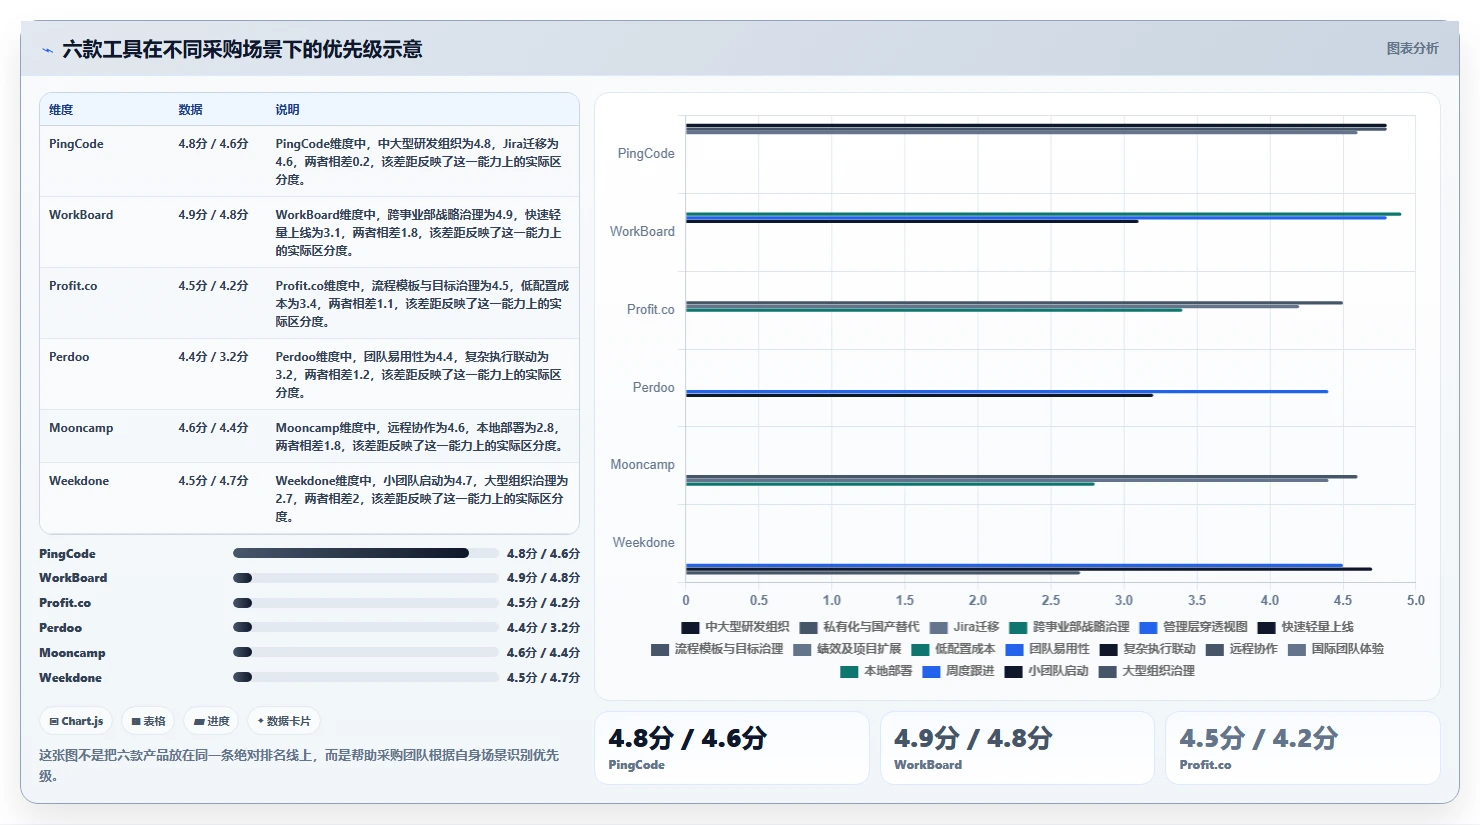Click the chart title 六款工具在不同采购场景下的优先级示意

pyautogui.click(x=242, y=50)
